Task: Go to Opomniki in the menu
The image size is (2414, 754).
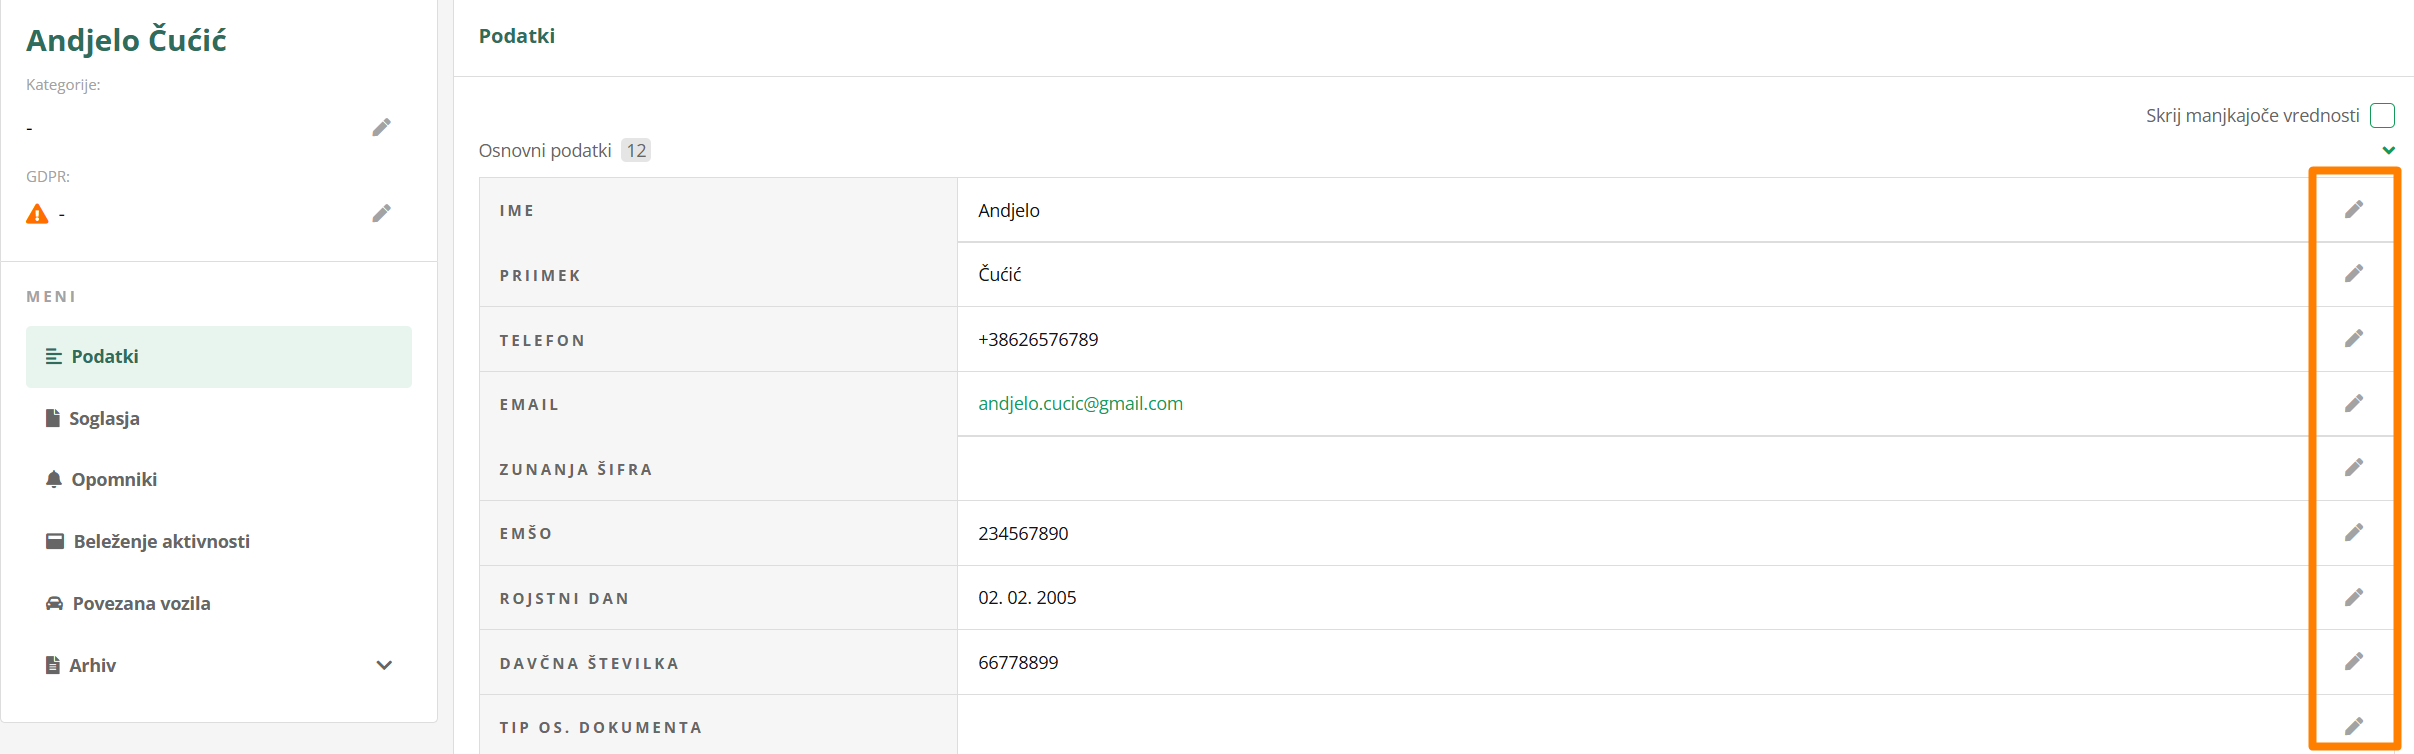Action: 113,479
